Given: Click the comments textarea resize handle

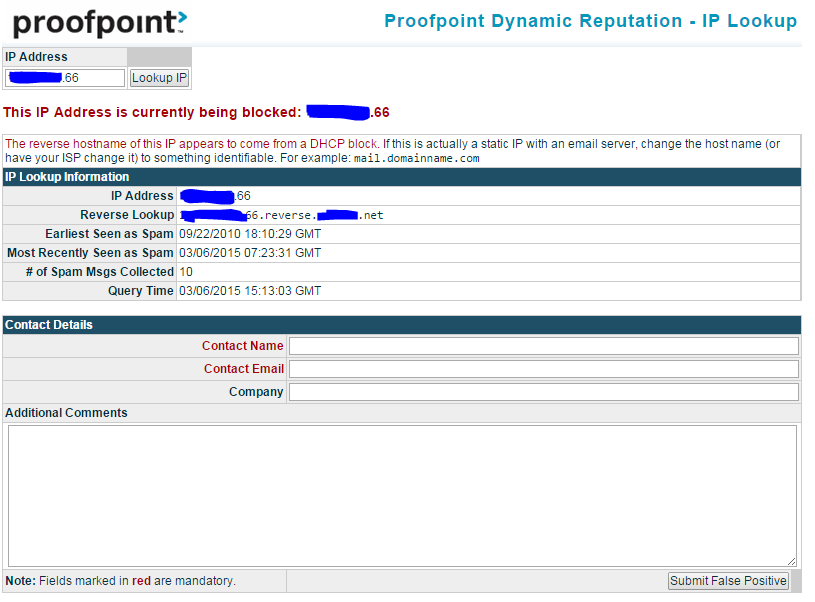Looking at the screenshot, I should 792,561.
